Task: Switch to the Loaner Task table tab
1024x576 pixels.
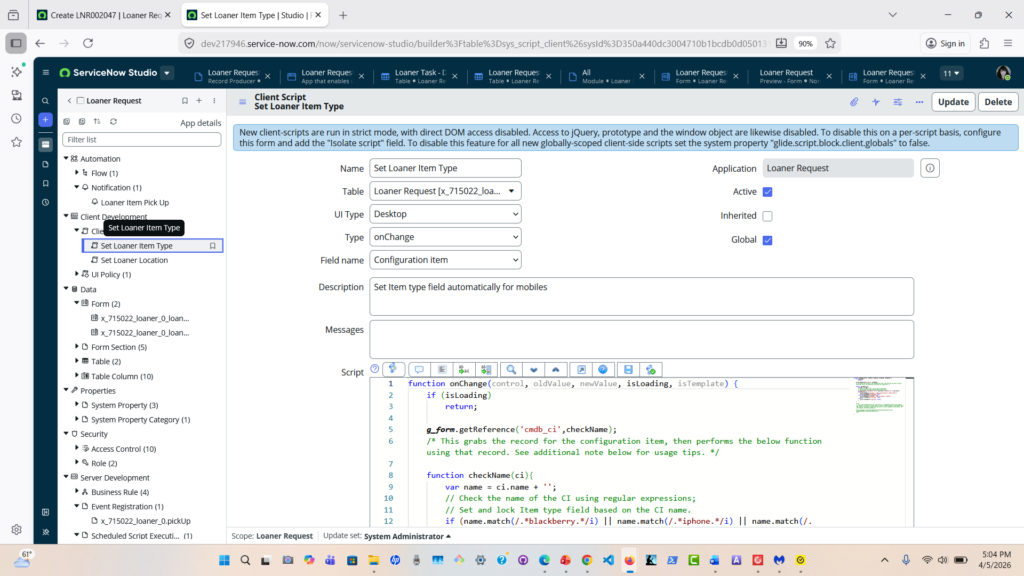Action: [x=419, y=73]
